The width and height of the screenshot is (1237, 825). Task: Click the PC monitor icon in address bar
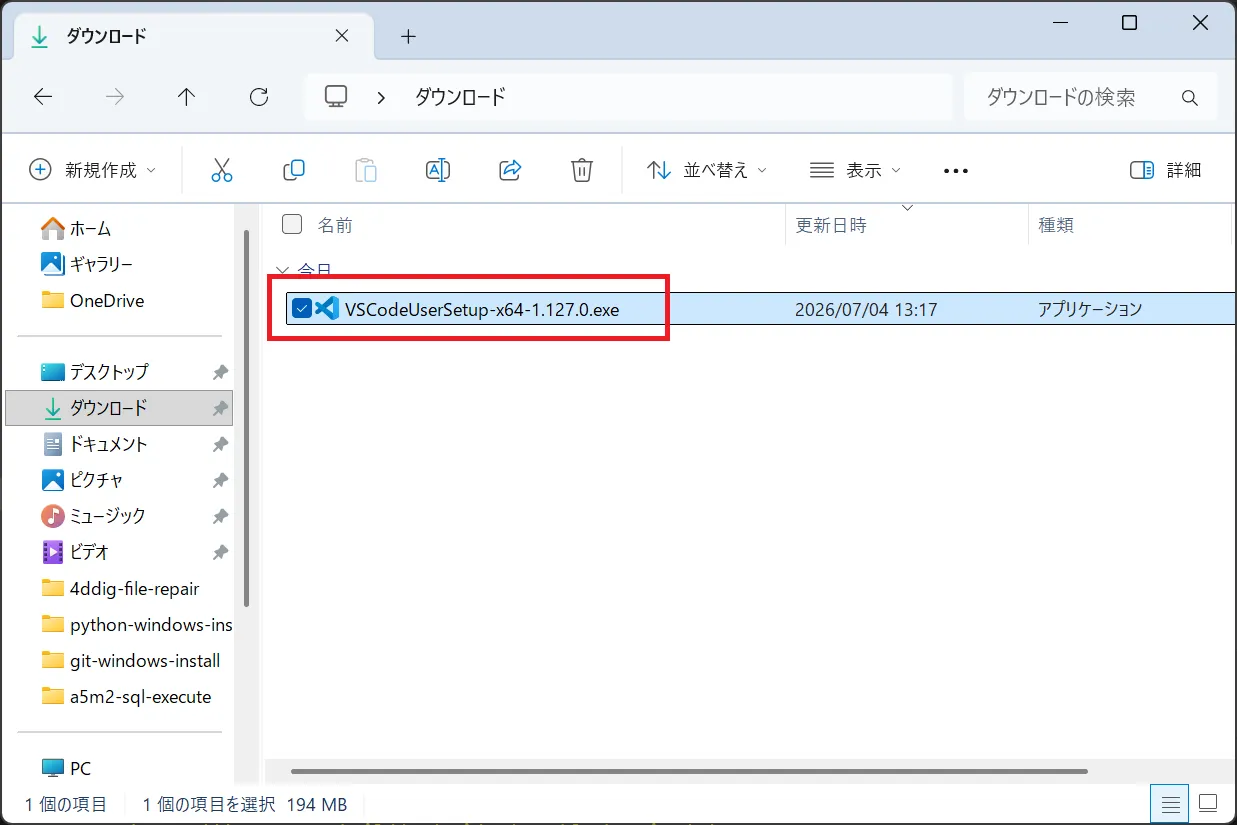337,96
